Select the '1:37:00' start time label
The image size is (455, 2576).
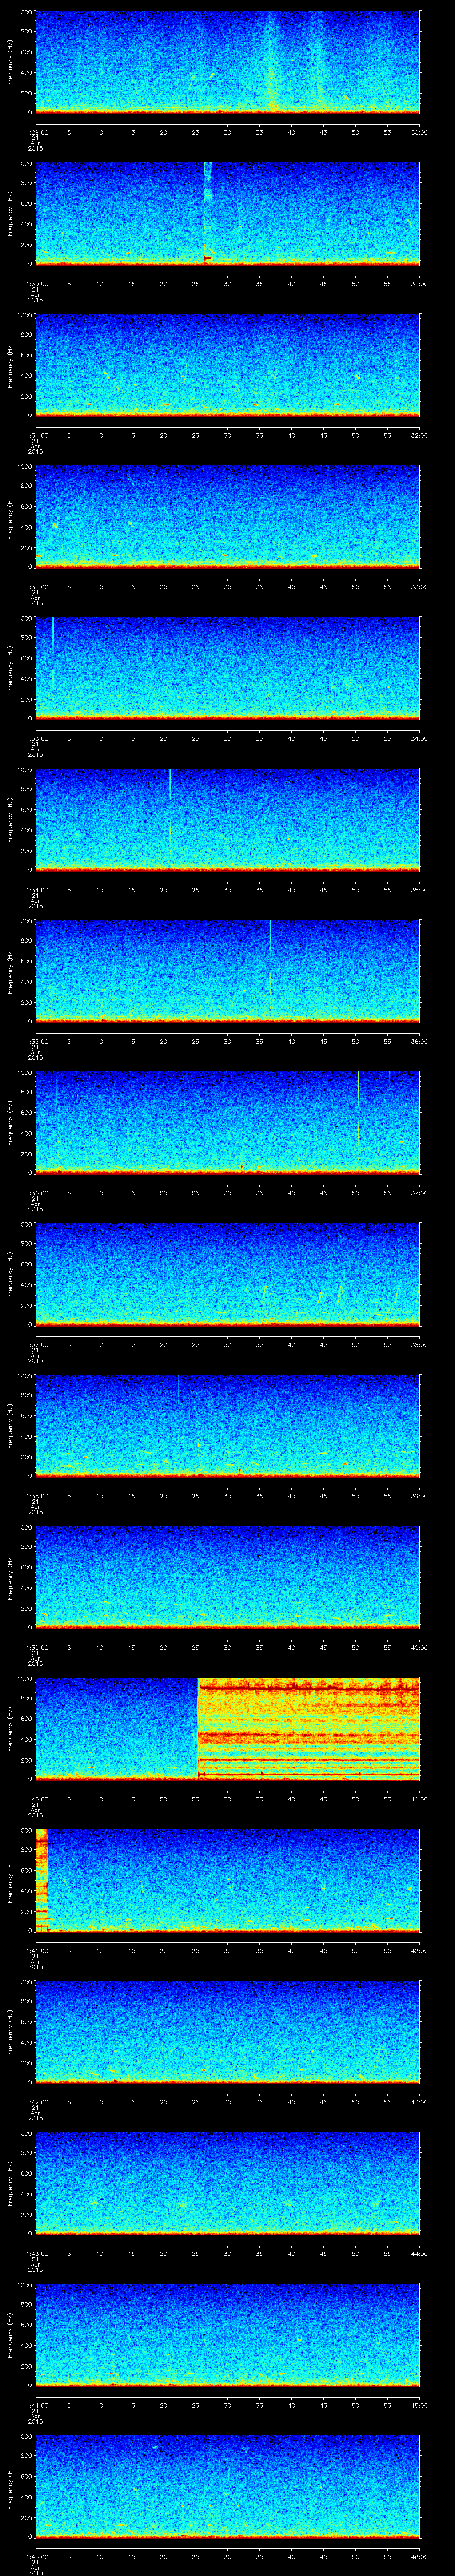tap(36, 1344)
